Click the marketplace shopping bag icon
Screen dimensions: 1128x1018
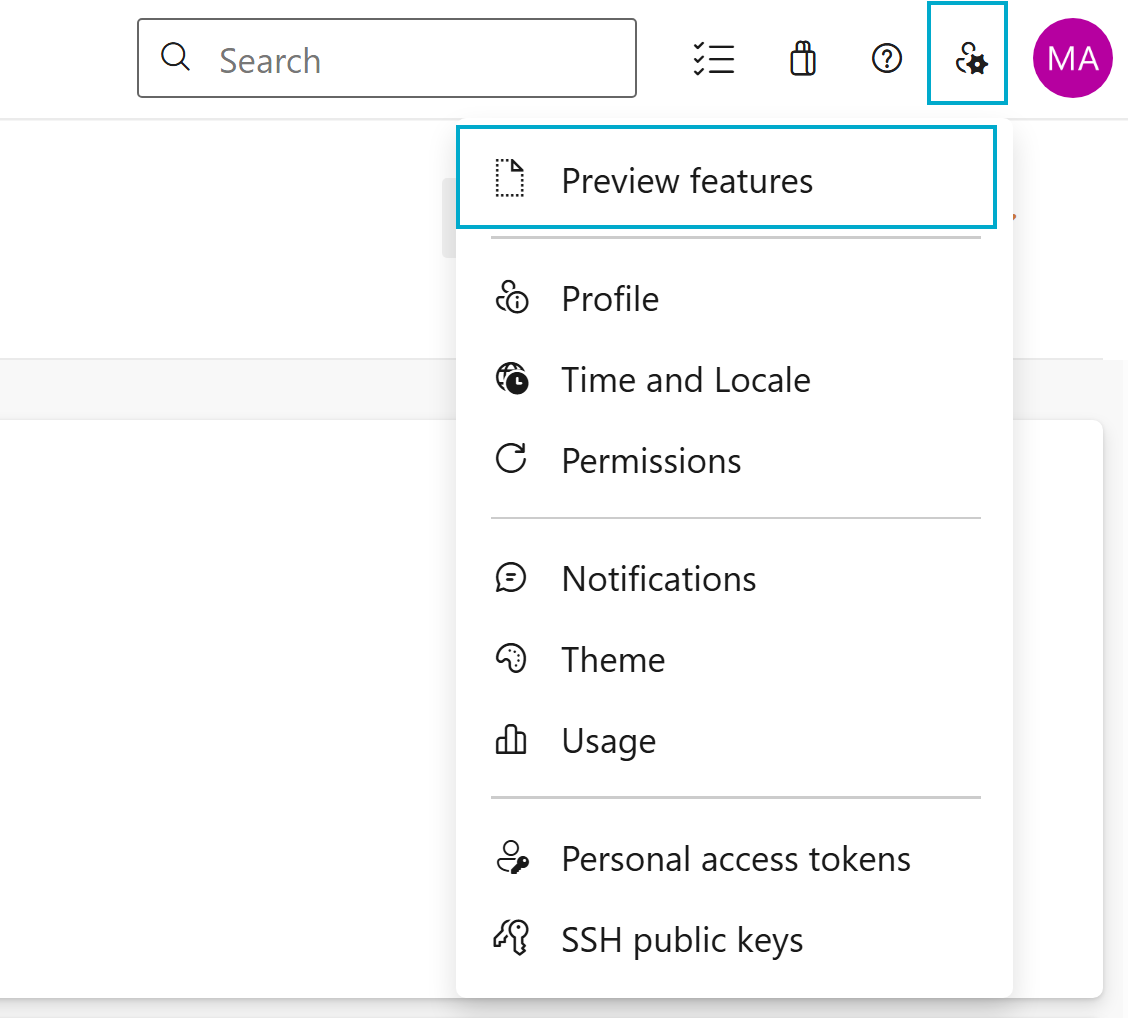[802, 58]
